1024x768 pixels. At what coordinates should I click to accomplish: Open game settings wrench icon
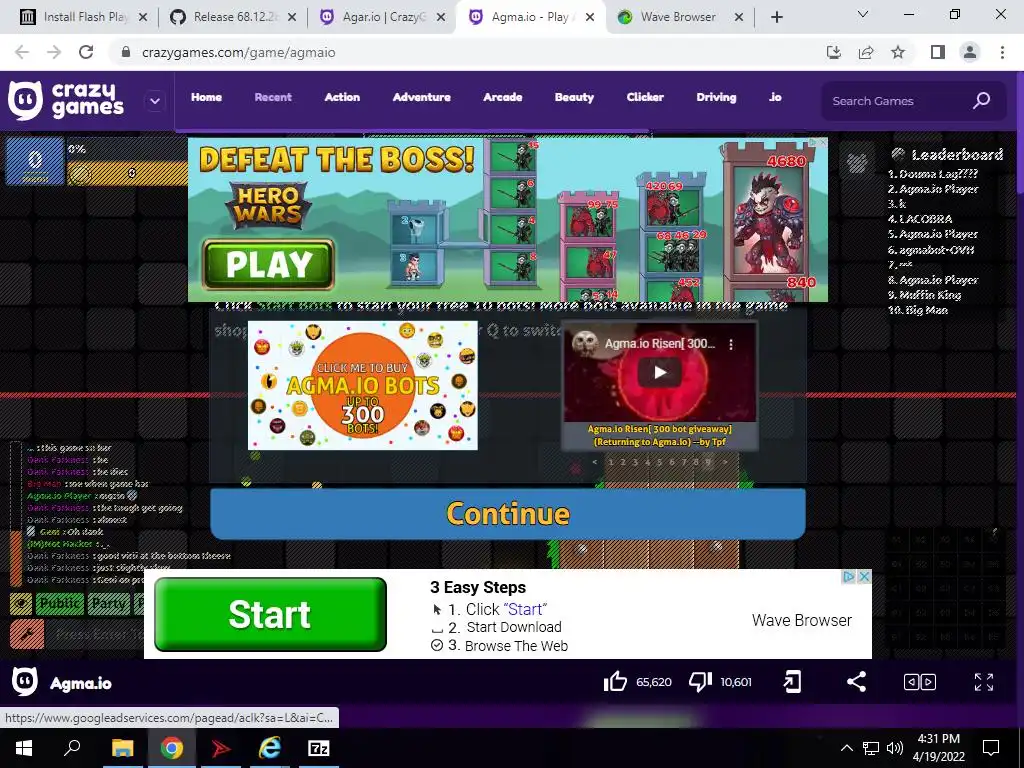[x=27, y=634]
